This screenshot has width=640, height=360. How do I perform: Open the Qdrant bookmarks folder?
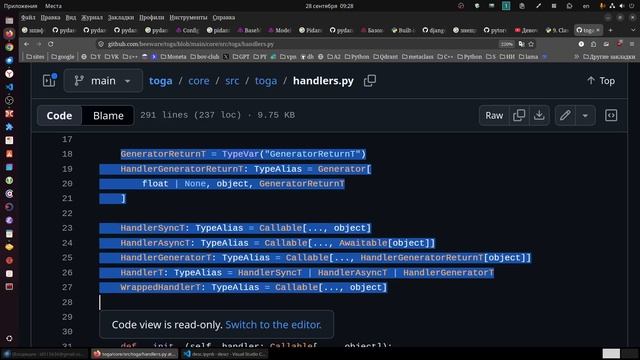click(x=385, y=57)
